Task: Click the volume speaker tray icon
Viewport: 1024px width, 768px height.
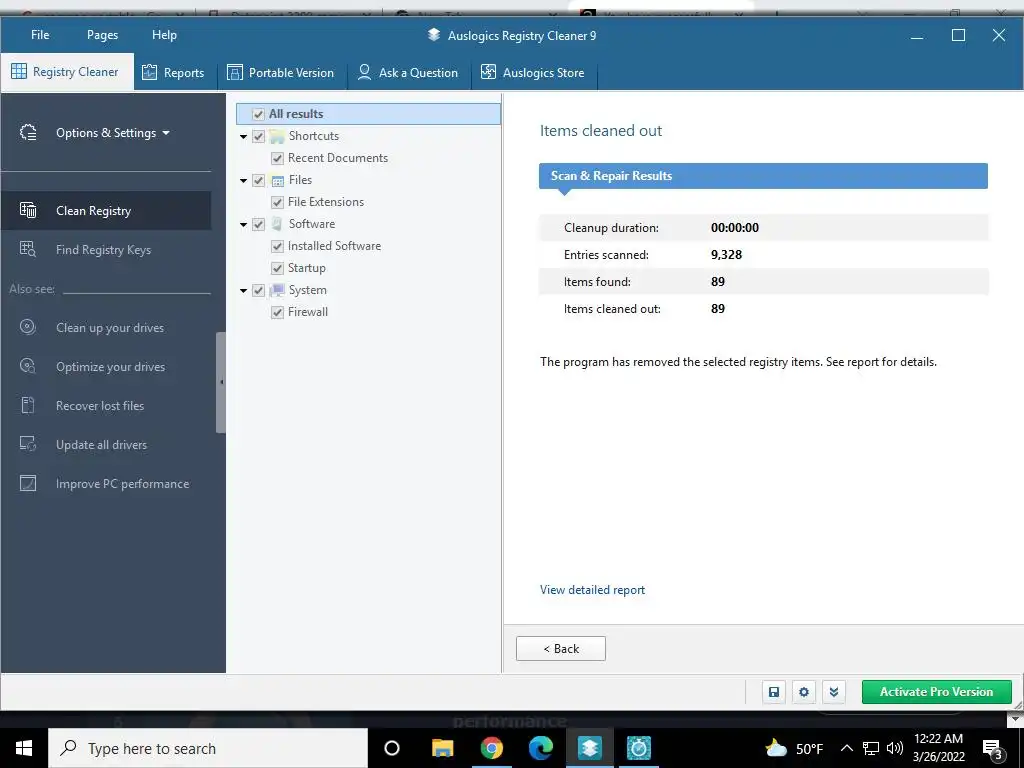Action: [x=895, y=748]
